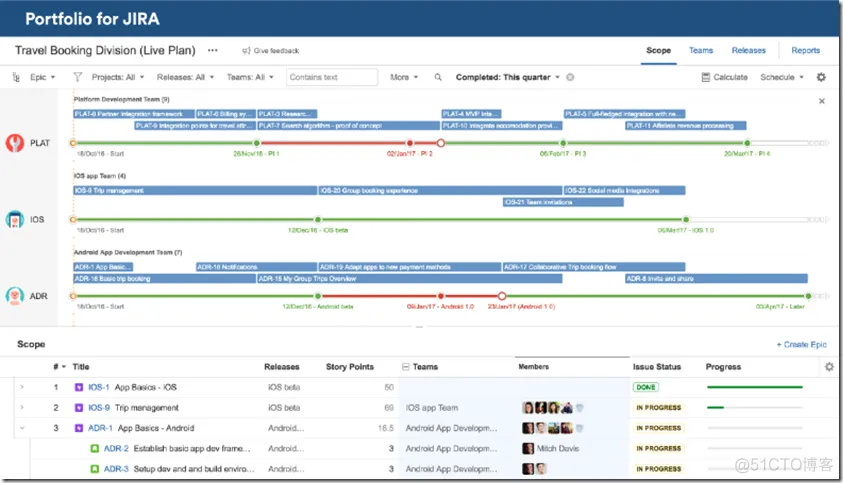Open the Teams: All filter dropdown
Viewport: 843px width, 483px height.
250,77
